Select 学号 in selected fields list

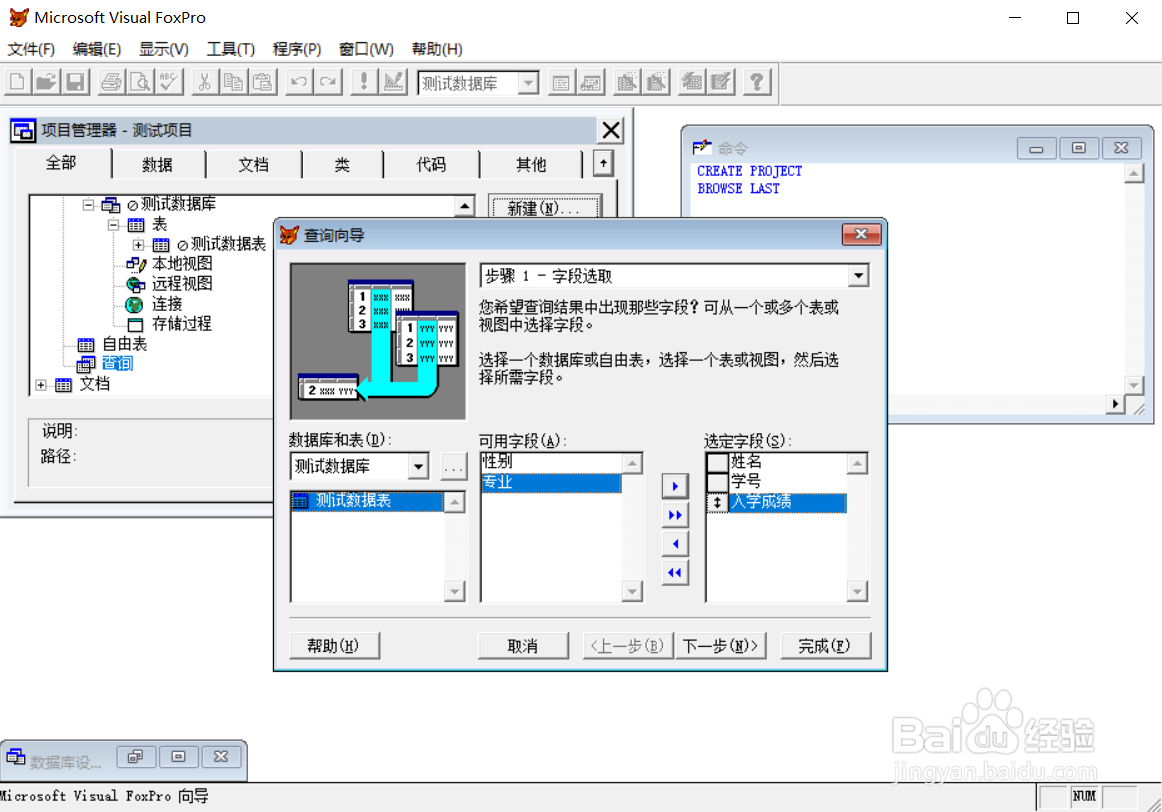[787, 482]
